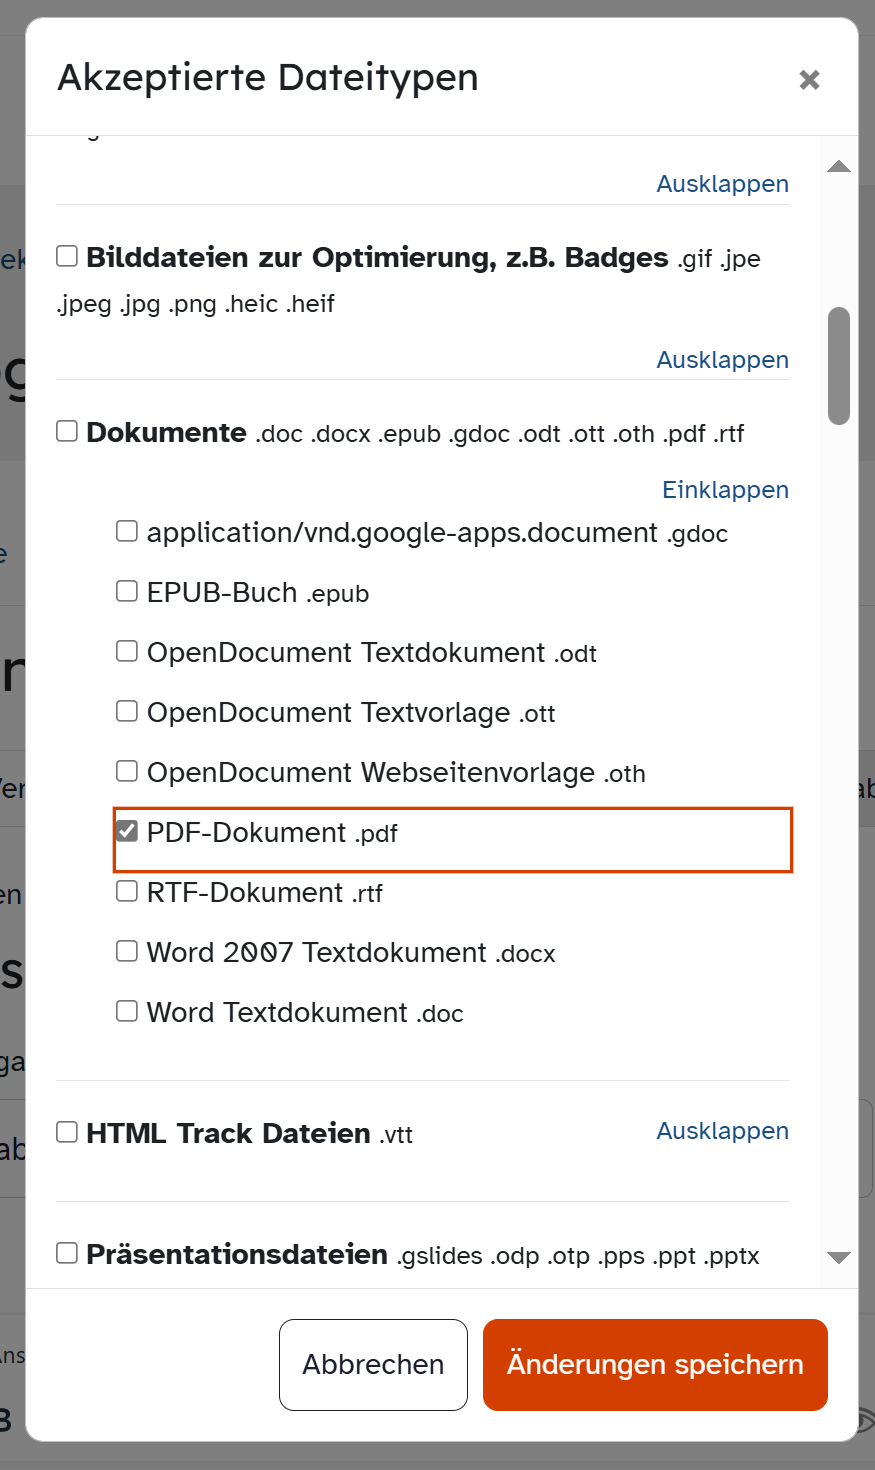Click the Abbrechen button
This screenshot has width=875, height=1470.
[373, 1365]
